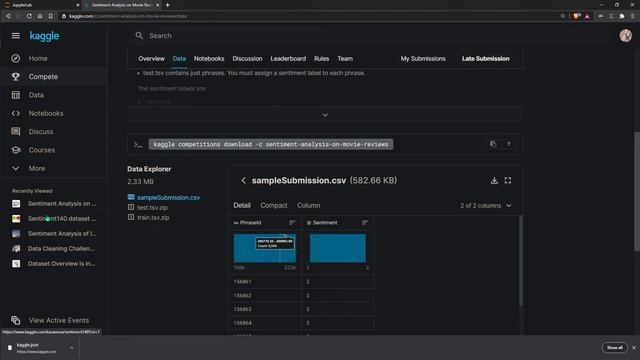640x360 pixels.
Task: Open Home from the sidebar
Action: [38, 58]
